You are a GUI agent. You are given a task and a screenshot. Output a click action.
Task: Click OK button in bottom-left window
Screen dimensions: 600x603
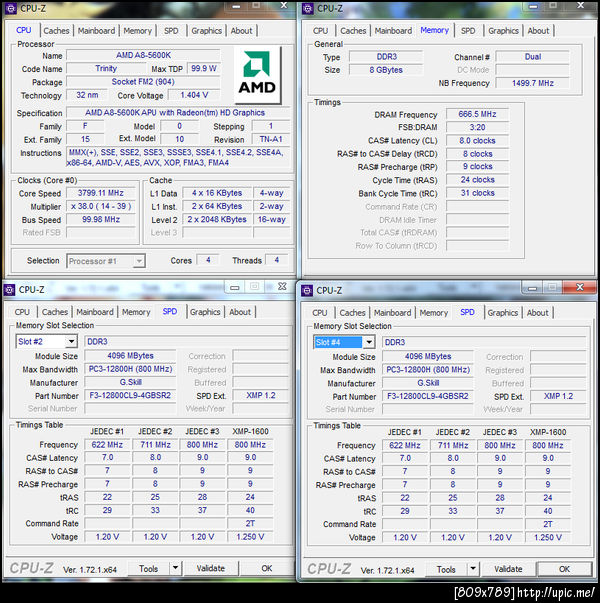tap(267, 568)
